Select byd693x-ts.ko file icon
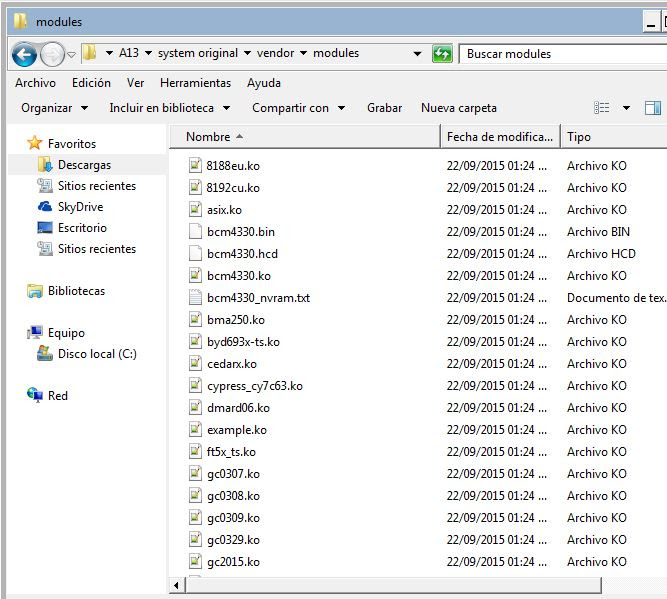This screenshot has width=667, height=599. [x=195, y=341]
